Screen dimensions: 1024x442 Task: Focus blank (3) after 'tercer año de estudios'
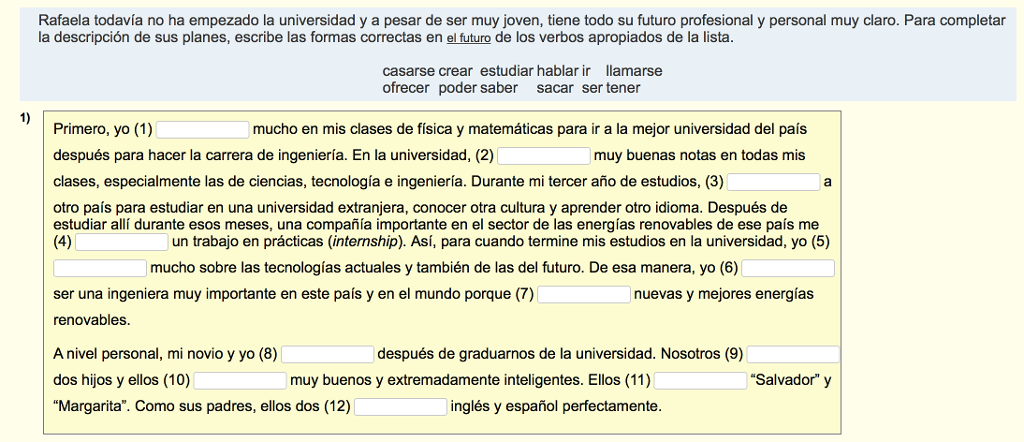point(774,182)
